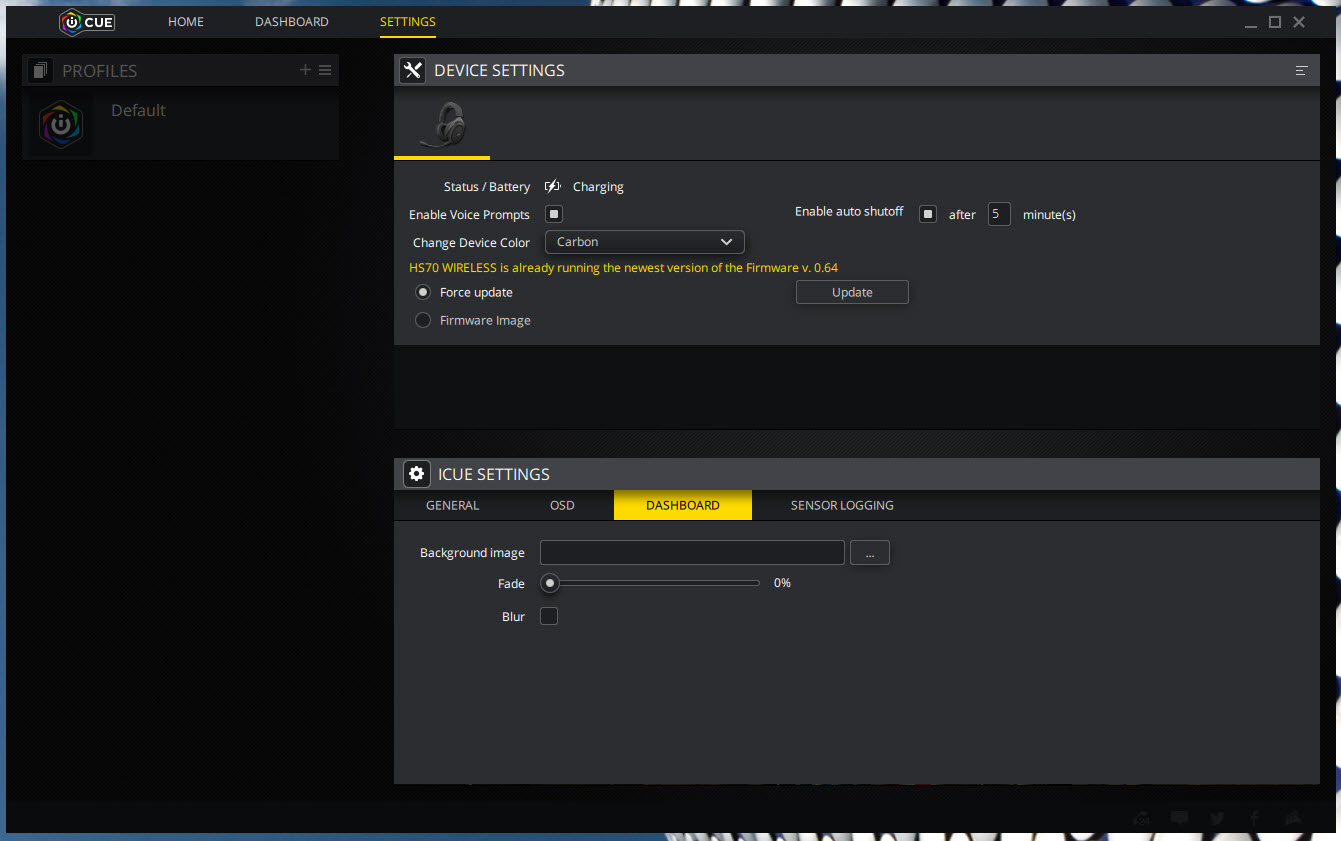Screen dimensions: 1341x841
Task: Browse for background image with ellipsis button
Action: (x=870, y=553)
